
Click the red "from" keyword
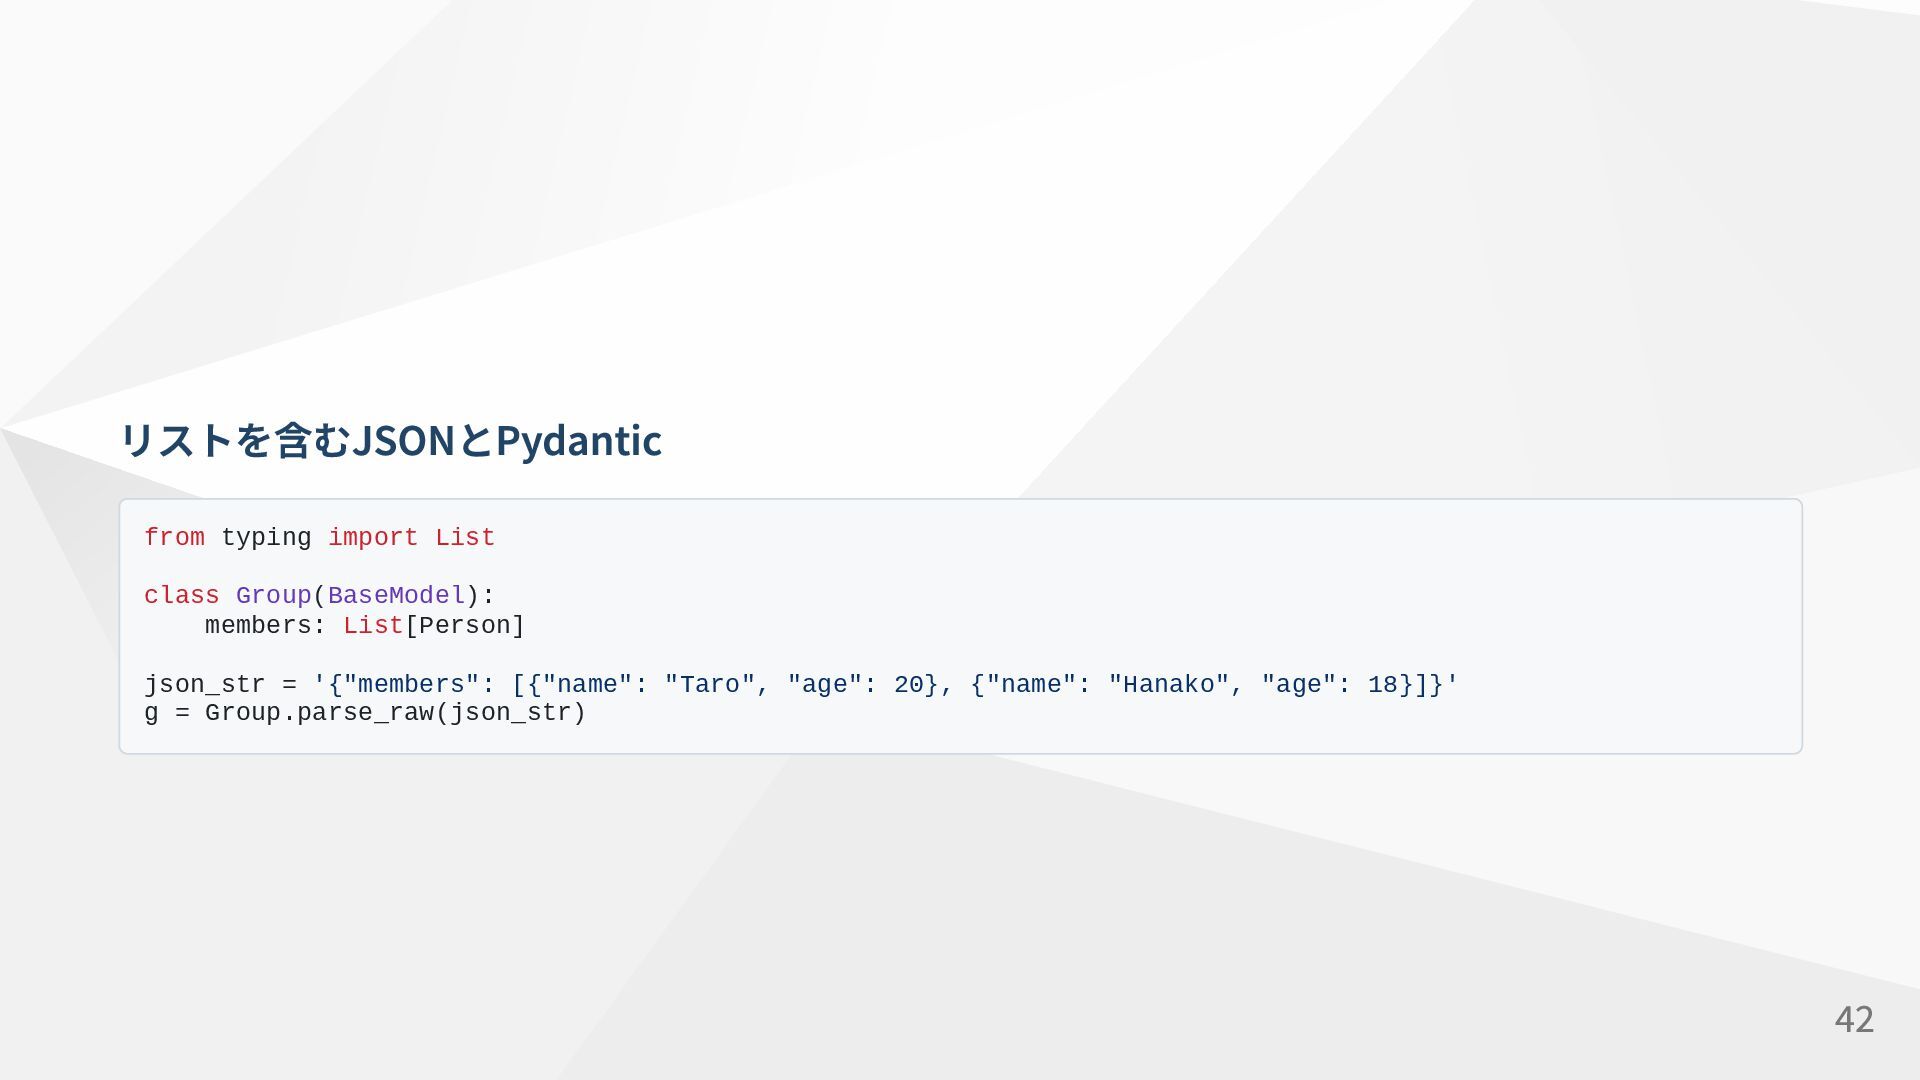(x=174, y=538)
